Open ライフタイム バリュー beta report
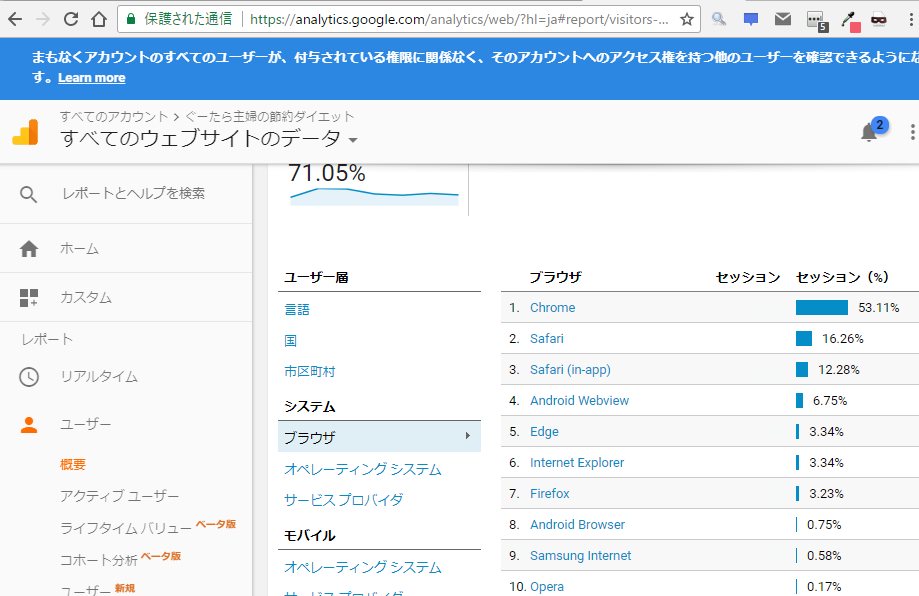The width and height of the screenshot is (919, 596). [125, 528]
